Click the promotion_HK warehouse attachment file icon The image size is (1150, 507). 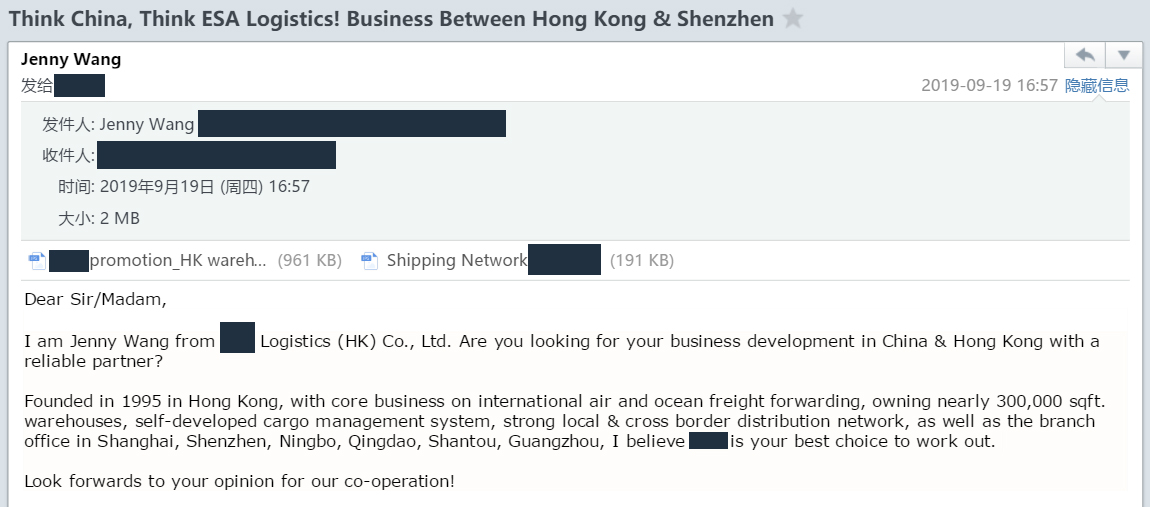click(x=38, y=261)
